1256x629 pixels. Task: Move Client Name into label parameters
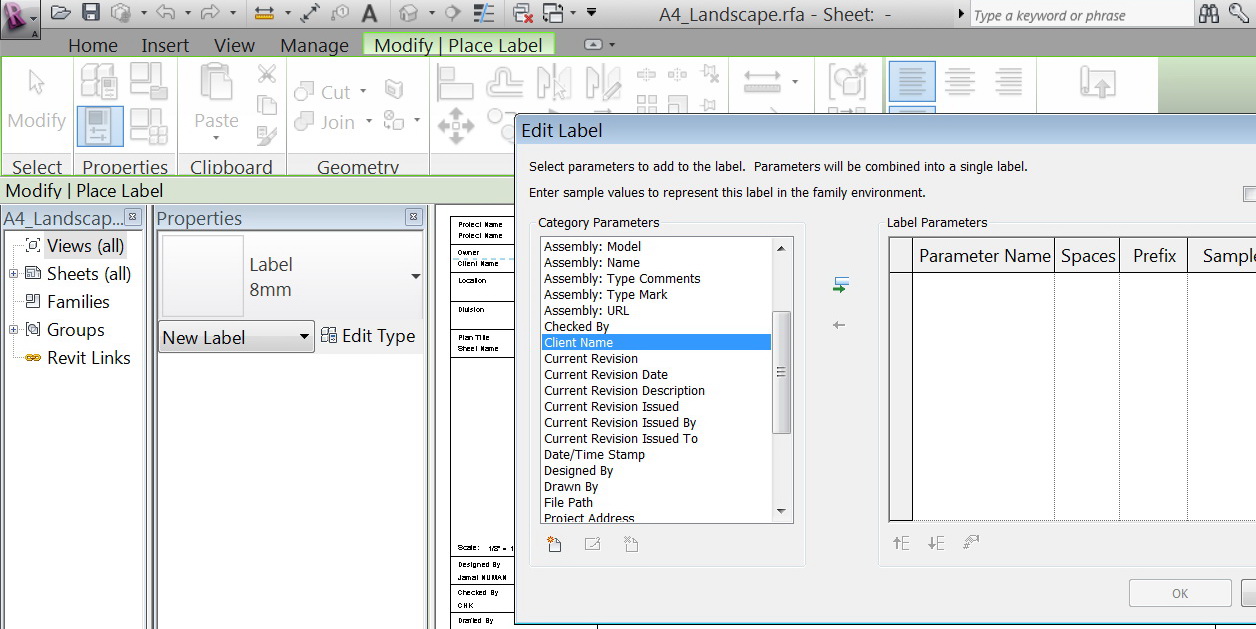coord(840,283)
